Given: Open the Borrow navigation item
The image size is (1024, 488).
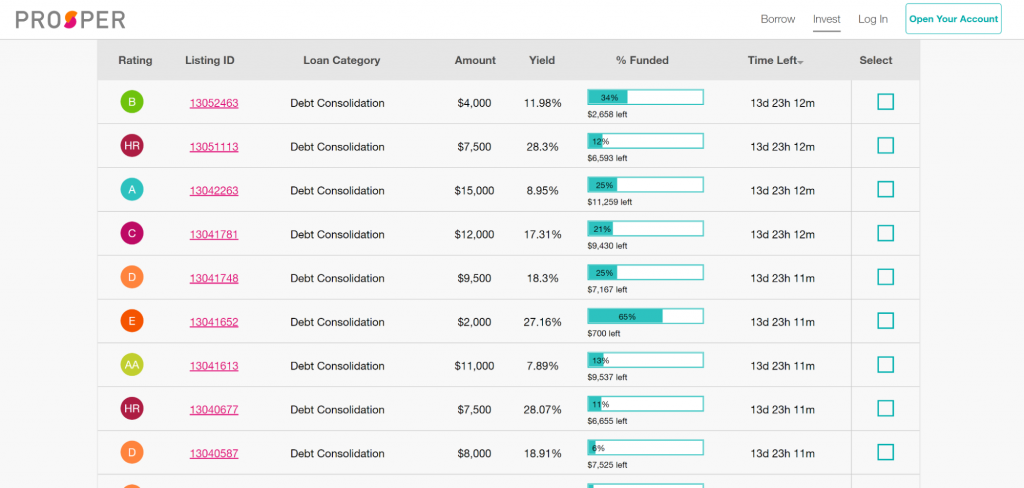Looking at the screenshot, I should [x=778, y=20].
